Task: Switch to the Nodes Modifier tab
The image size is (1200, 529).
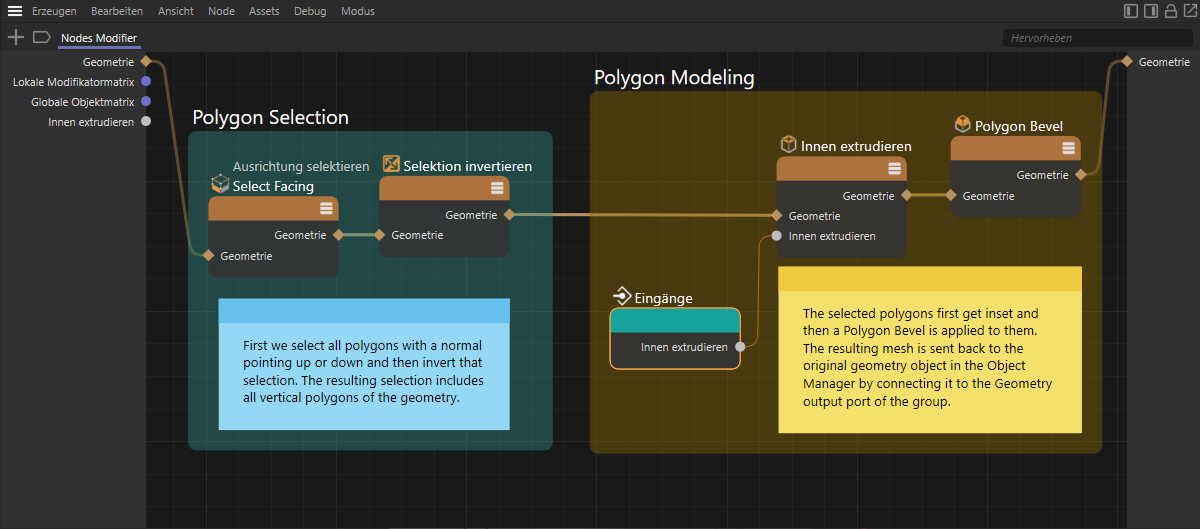Action: tap(98, 38)
